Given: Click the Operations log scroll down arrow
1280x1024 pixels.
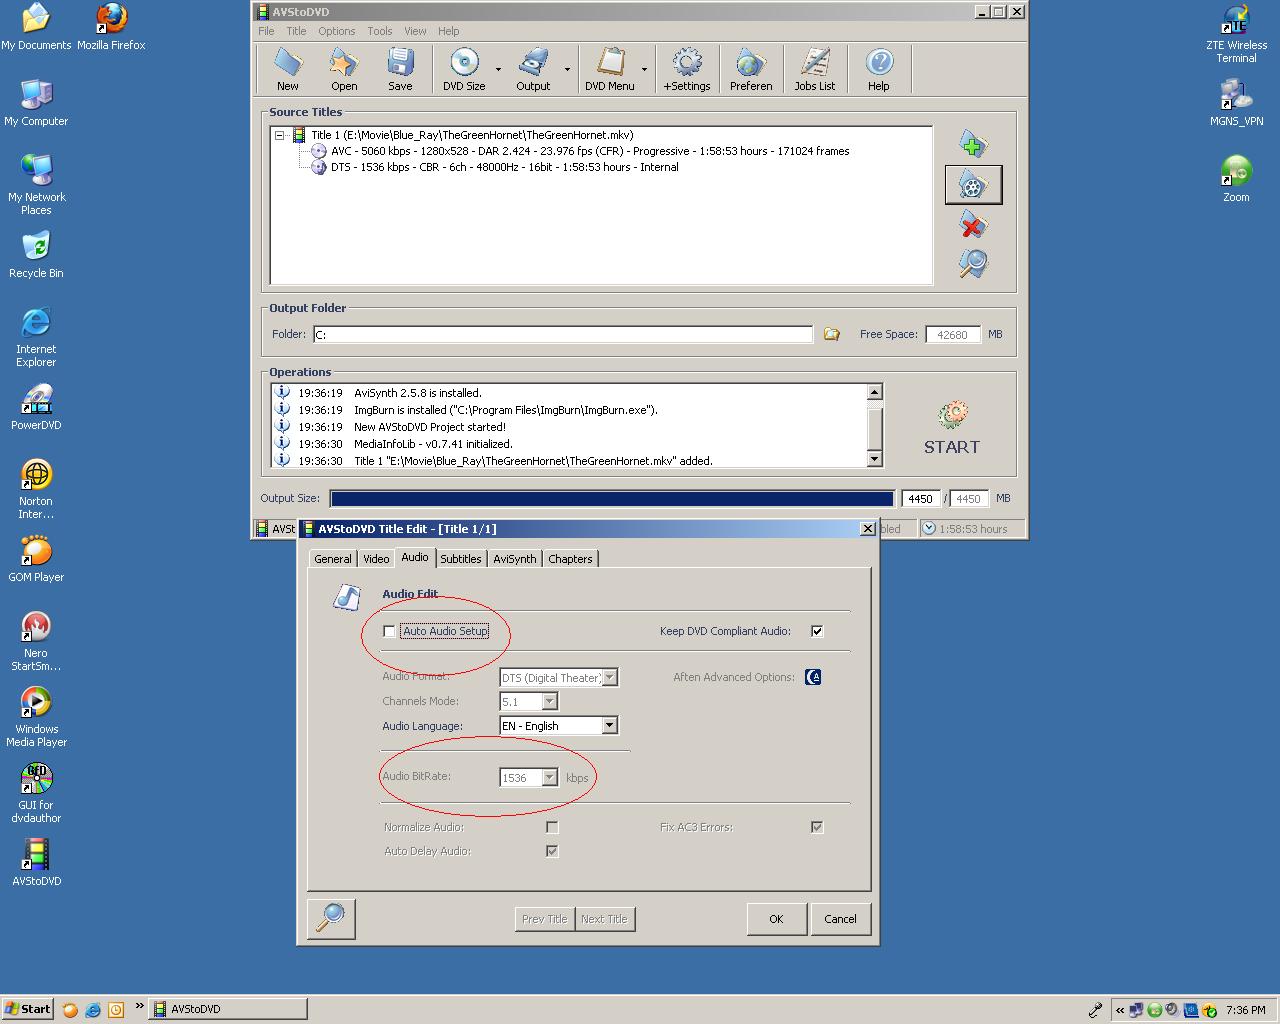Looking at the screenshot, I should 875,459.
